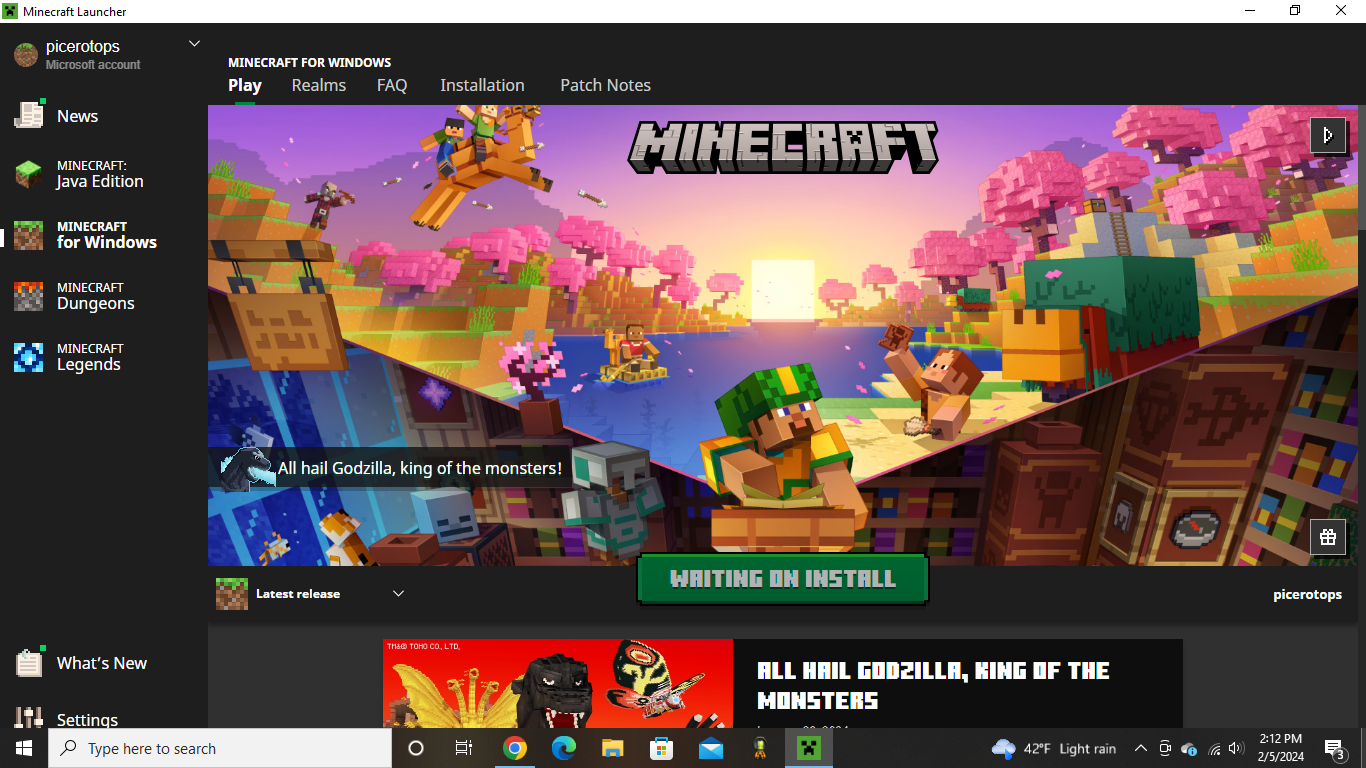This screenshot has height=768, width=1366.
Task: Click the picerotops gamertag beside the install button
Action: pyautogui.click(x=1307, y=594)
